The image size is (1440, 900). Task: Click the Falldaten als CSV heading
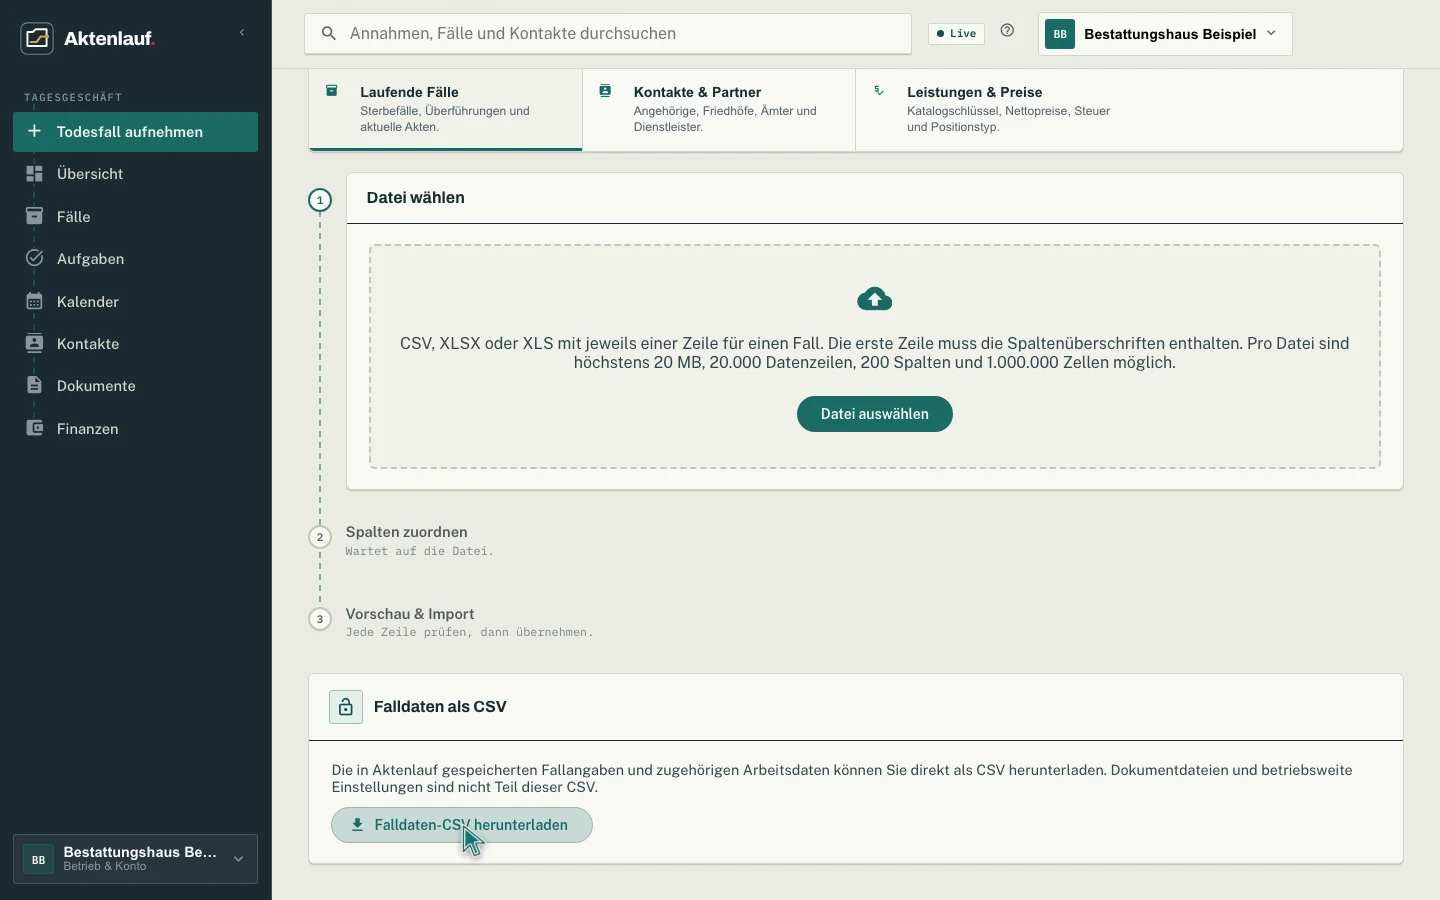point(440,707)
